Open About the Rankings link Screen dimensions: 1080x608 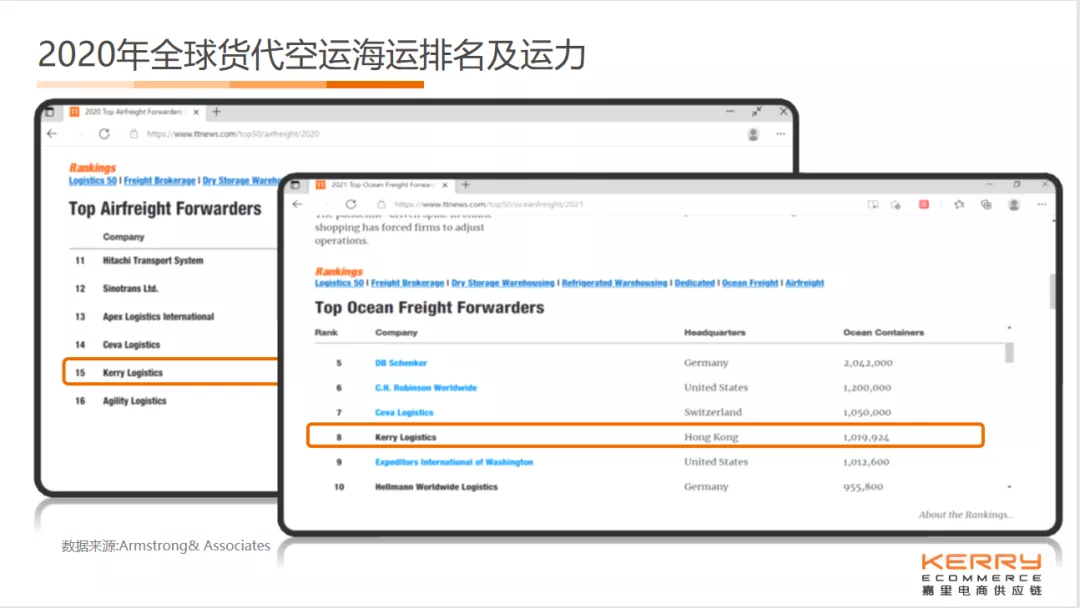(966, 514)
